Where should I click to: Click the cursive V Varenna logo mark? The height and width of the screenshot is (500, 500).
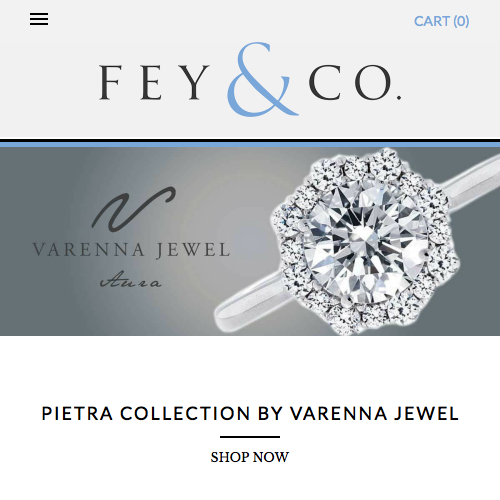pos(133,209)
